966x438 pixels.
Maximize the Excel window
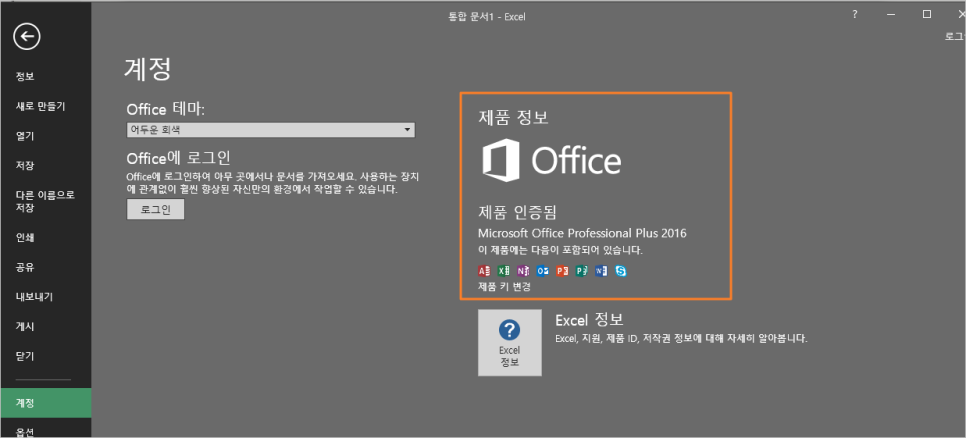pyautogui.click(x=927, y=15)
